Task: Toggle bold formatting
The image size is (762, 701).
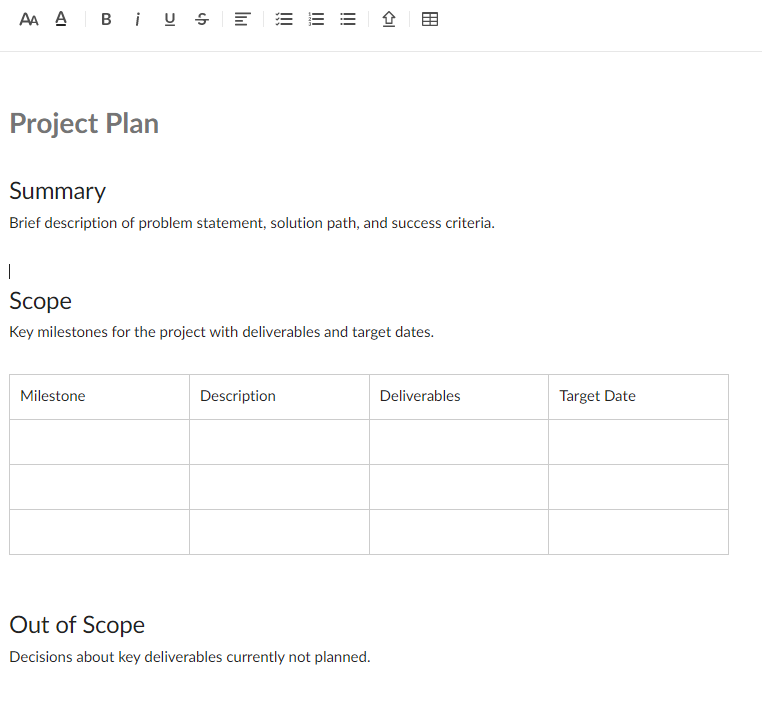Action: (106, 19)
